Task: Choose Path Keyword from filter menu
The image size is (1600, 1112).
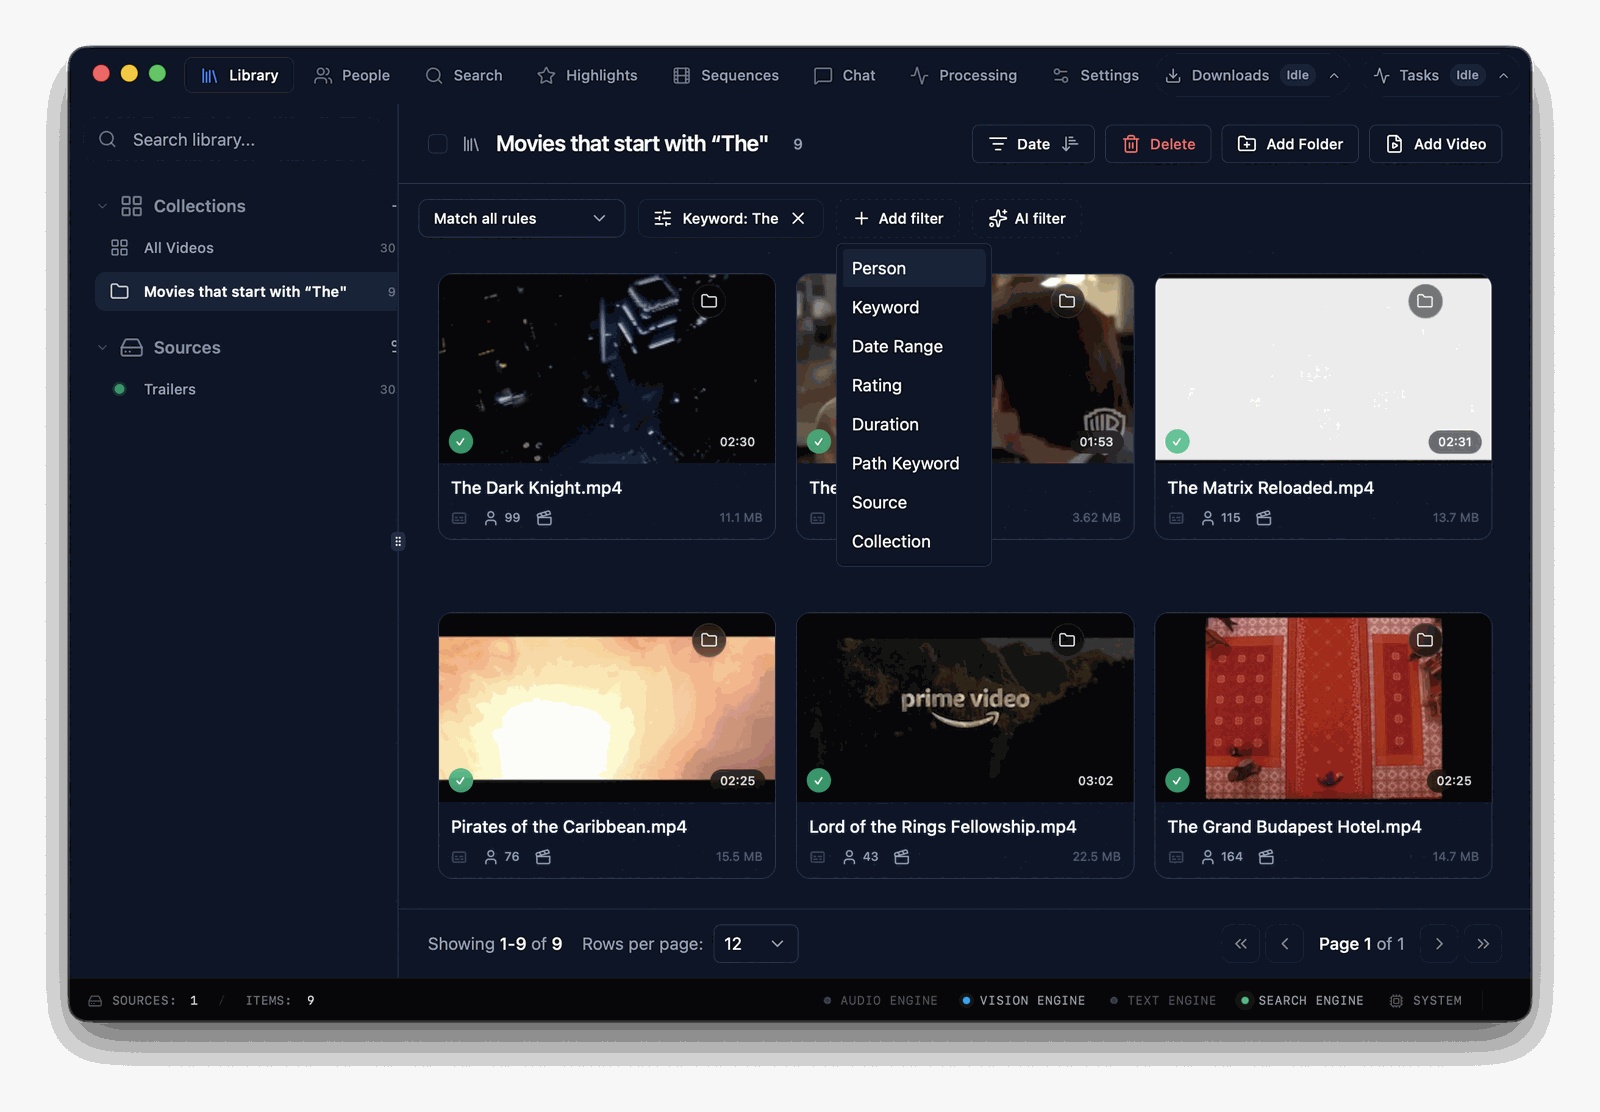Action: point(914,463)
